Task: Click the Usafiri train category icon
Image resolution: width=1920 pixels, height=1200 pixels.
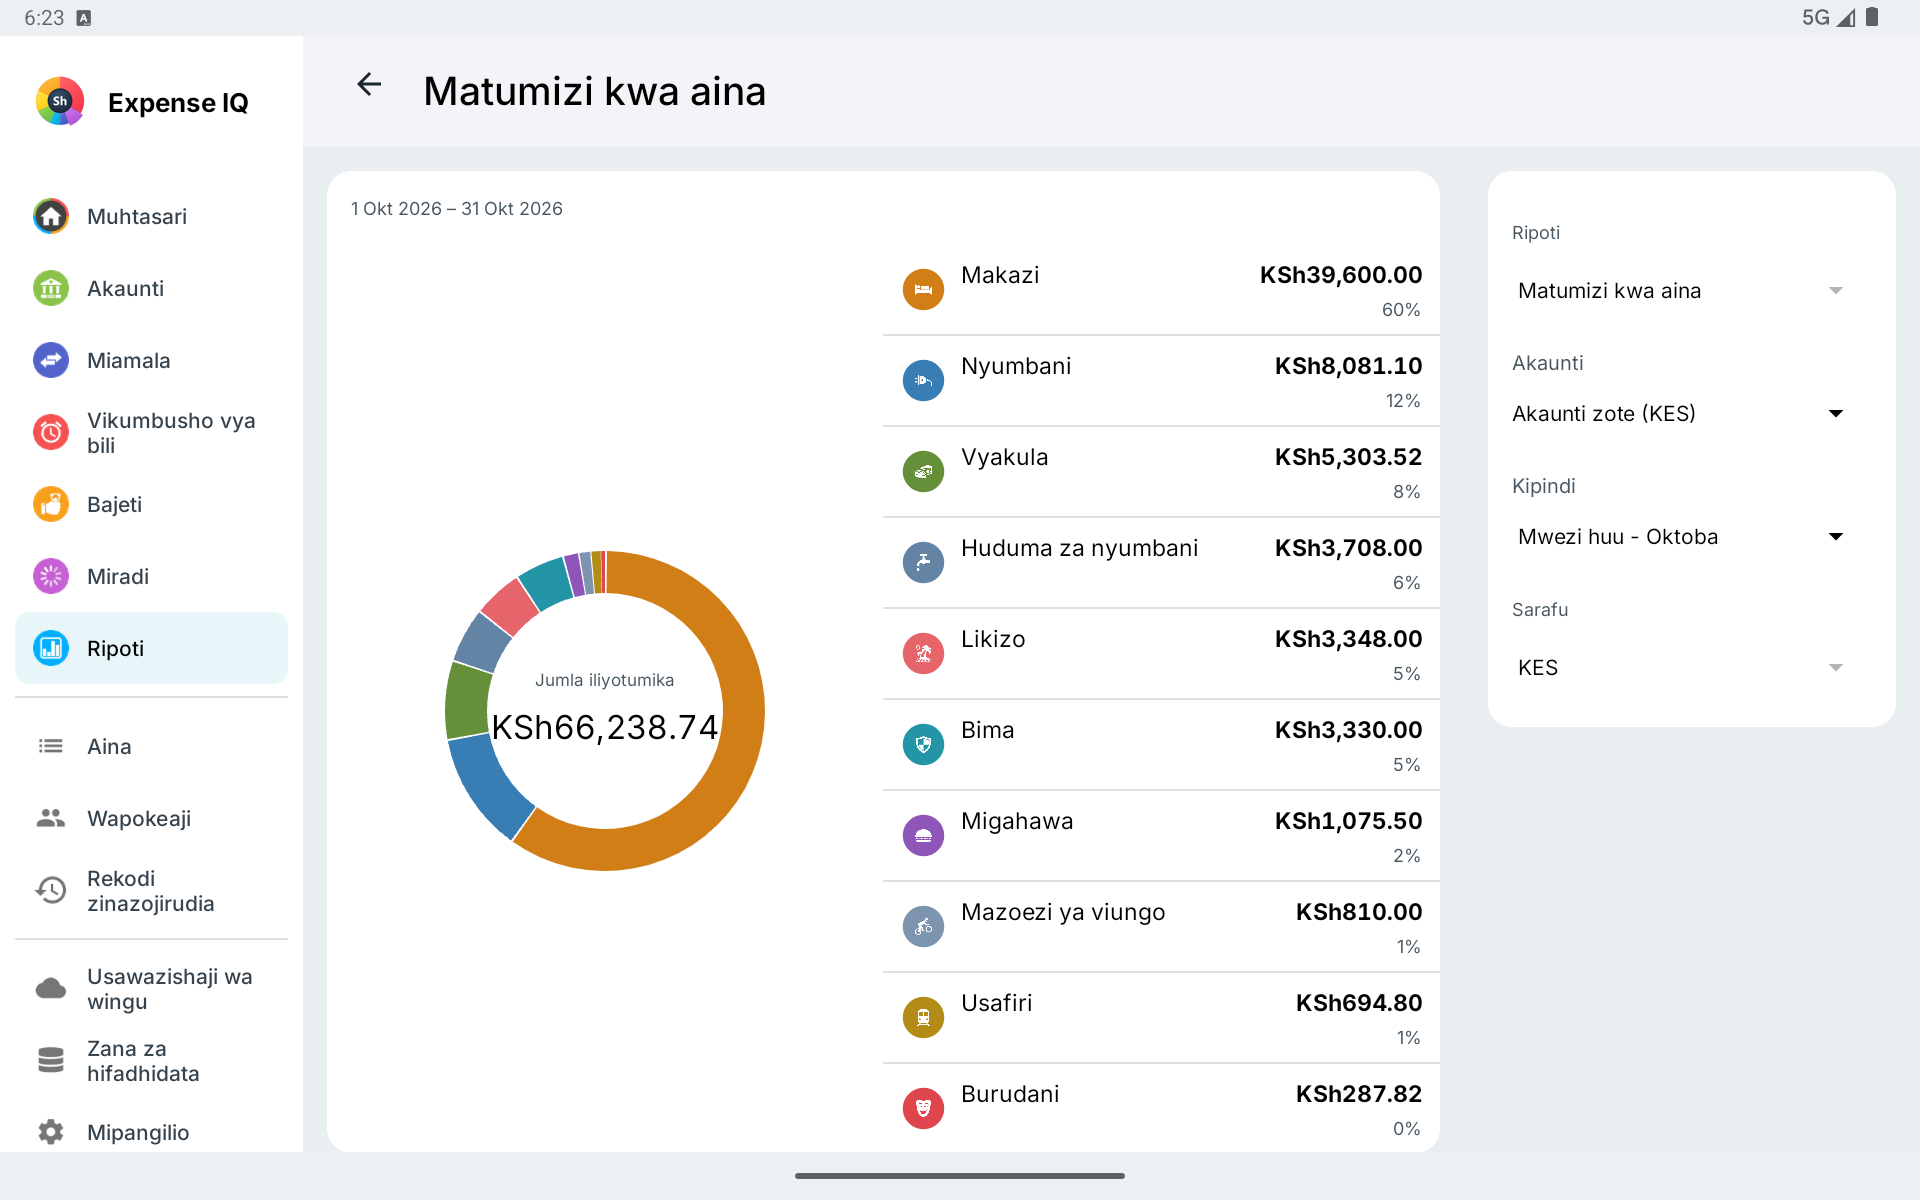Action: [x=923, y=1018]
